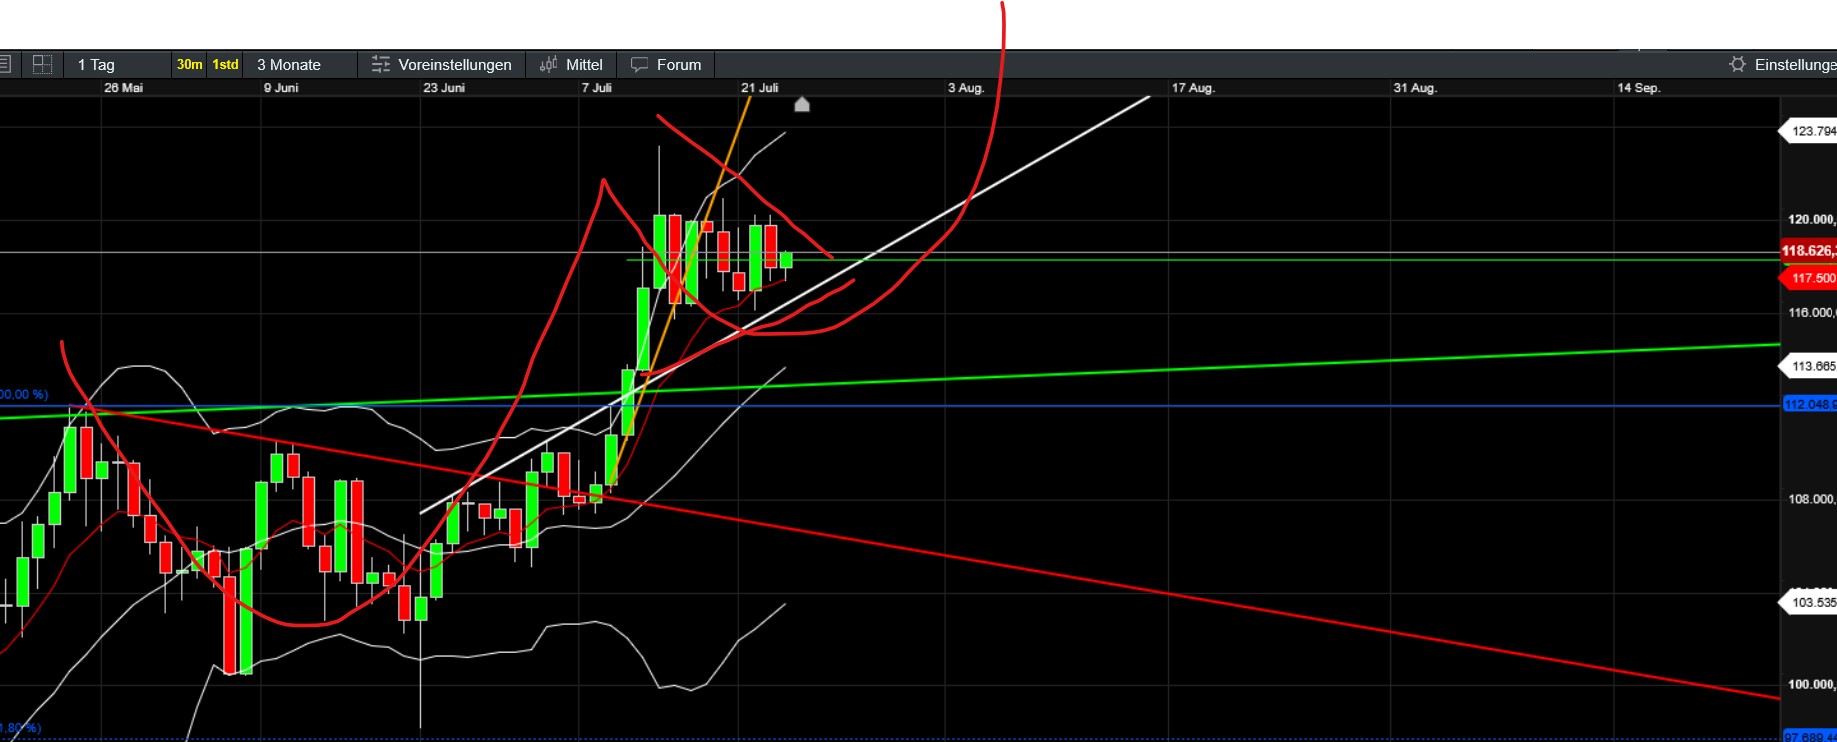
Task: Click the 9 Juni date label
Action: click(281, 88)
